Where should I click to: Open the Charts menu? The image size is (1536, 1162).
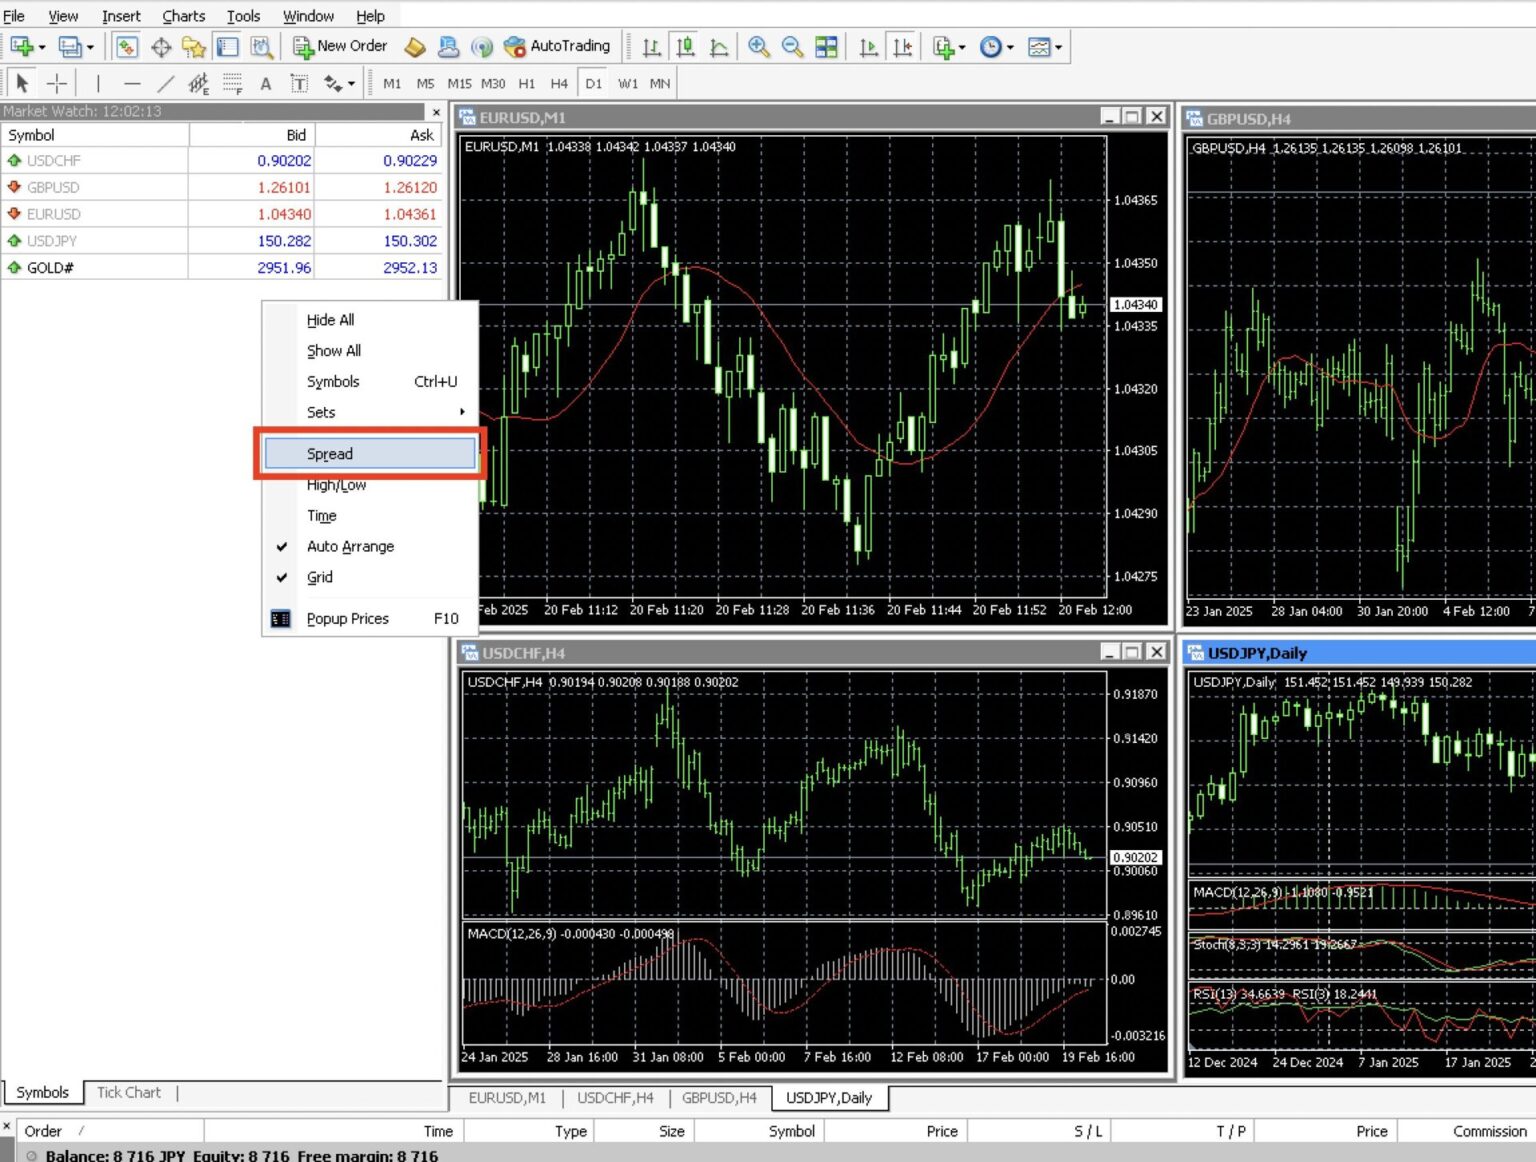[183, 16]
